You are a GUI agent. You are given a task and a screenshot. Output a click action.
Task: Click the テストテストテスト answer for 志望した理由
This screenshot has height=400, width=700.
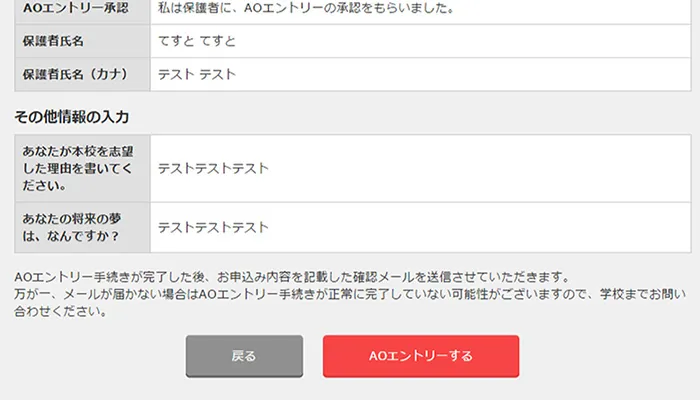point(213,168)
